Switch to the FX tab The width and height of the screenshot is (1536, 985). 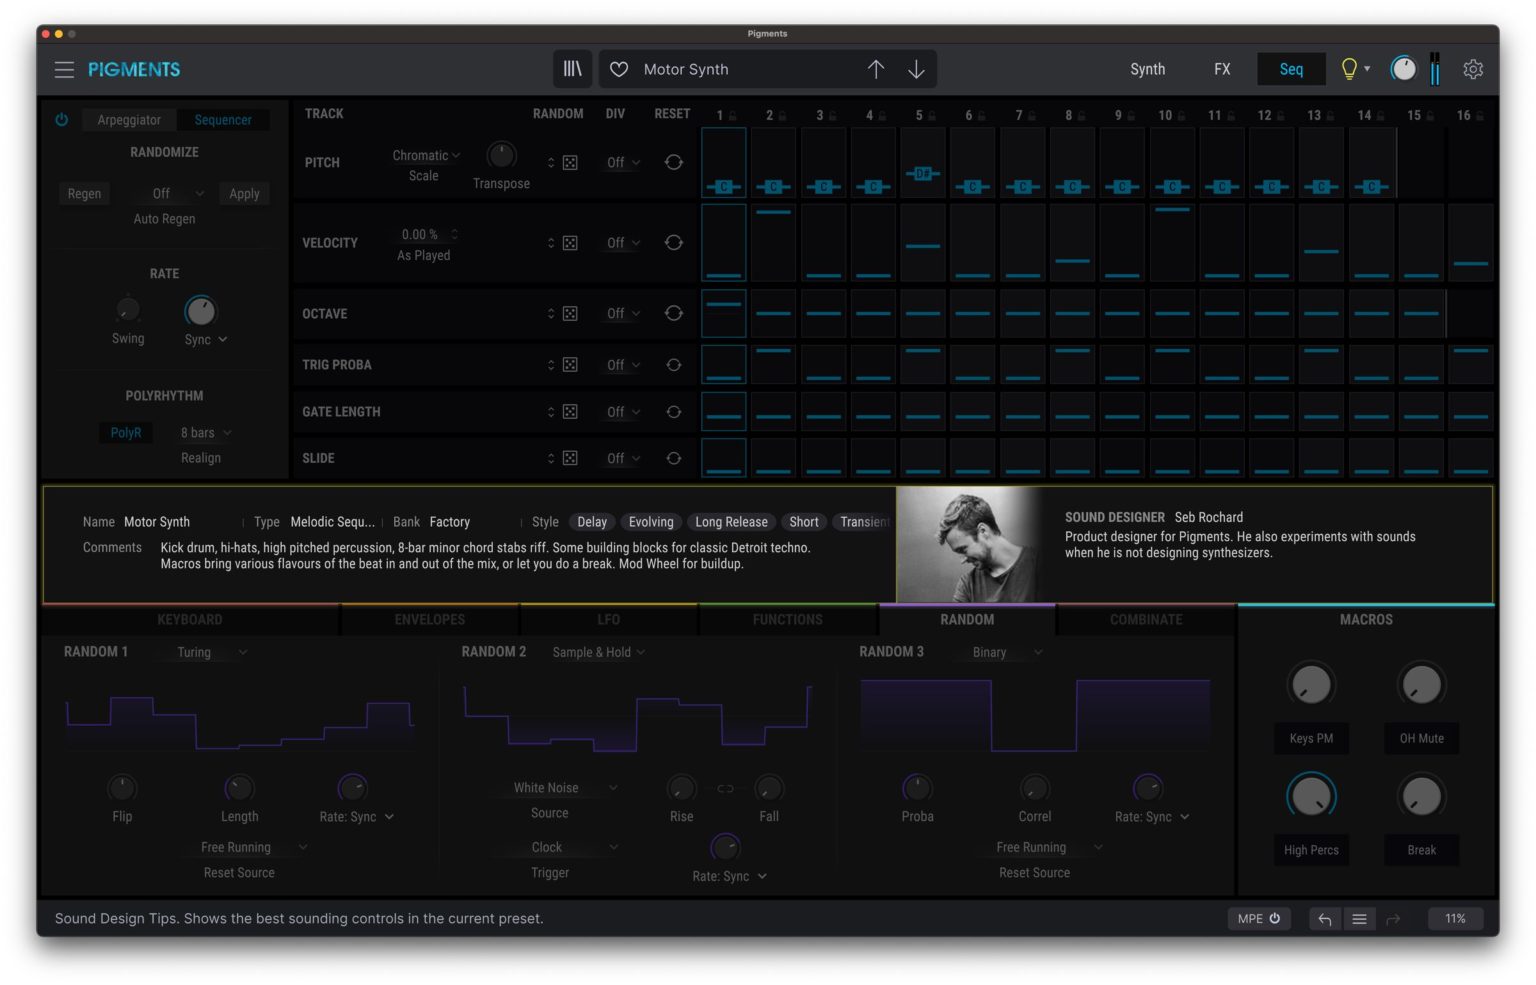click(x=1222, y=69)
